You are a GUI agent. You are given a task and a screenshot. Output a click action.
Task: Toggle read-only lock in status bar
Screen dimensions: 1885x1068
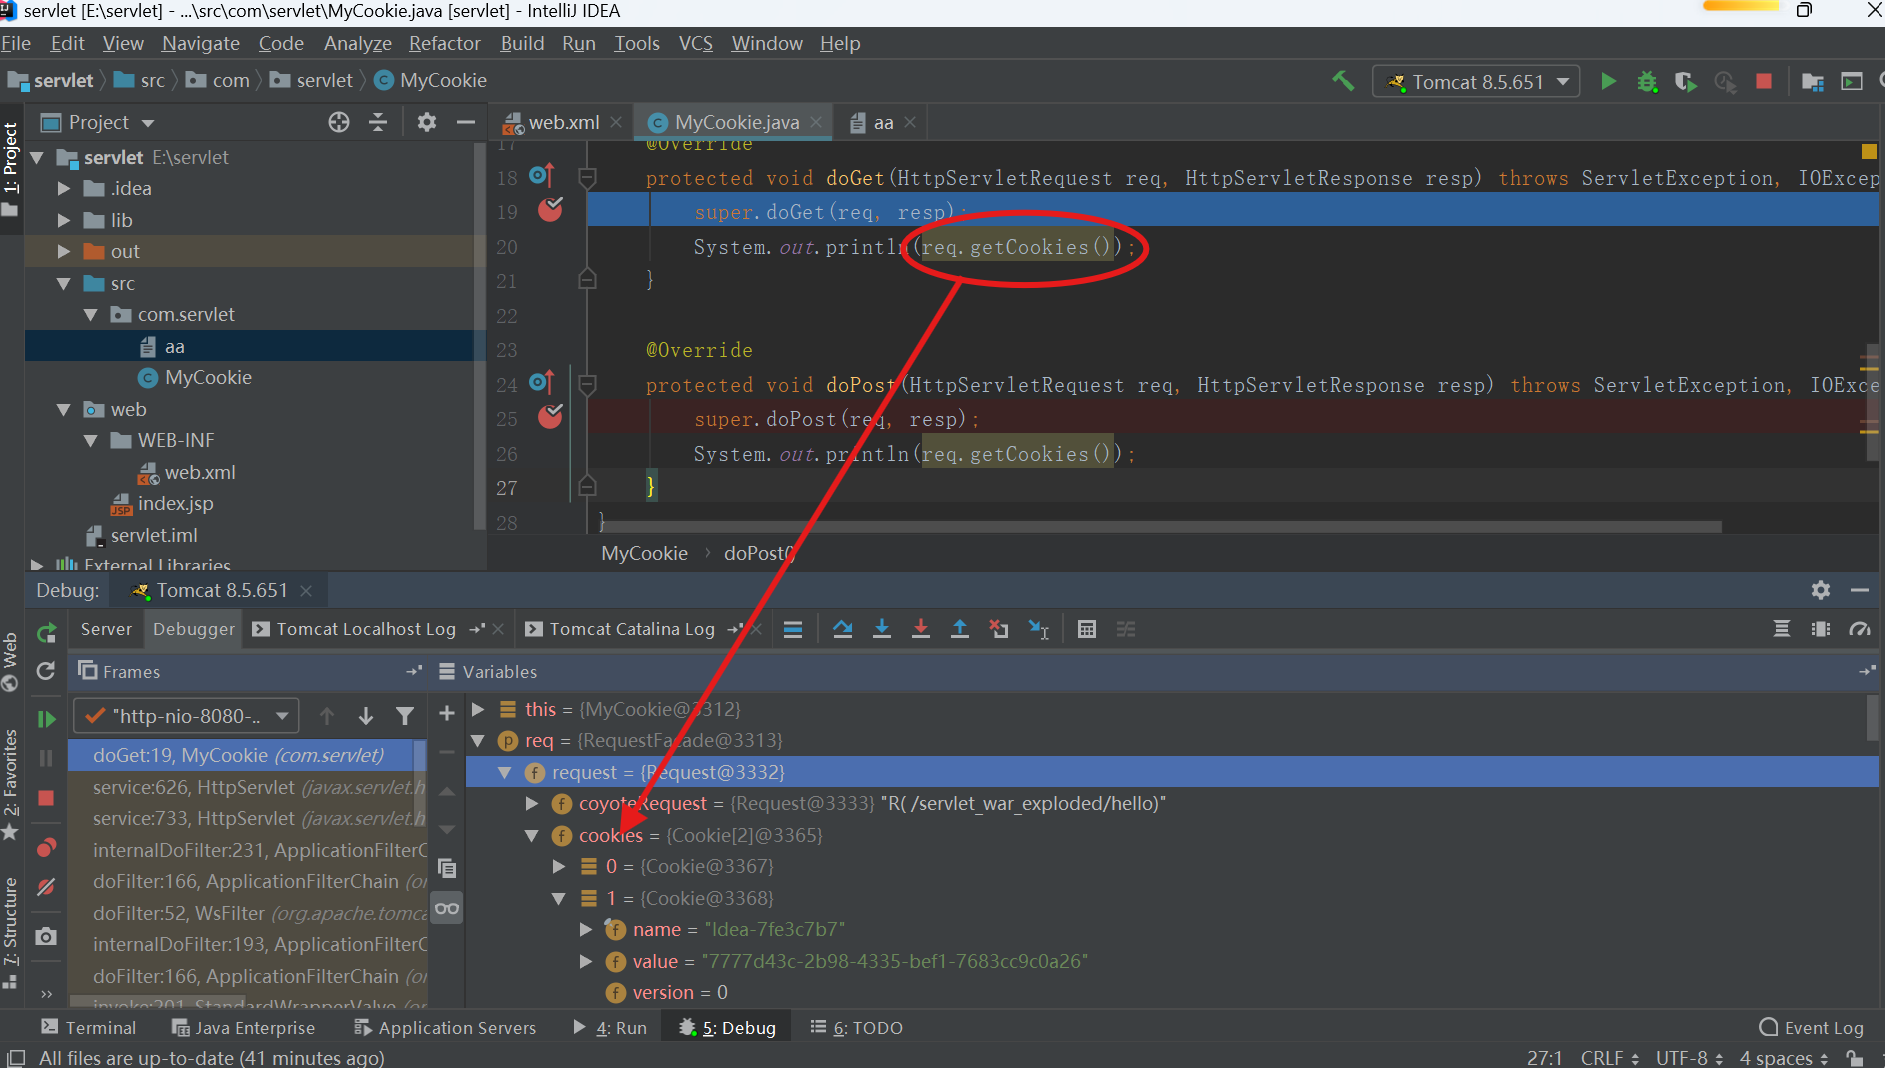pos(1855,1058)
